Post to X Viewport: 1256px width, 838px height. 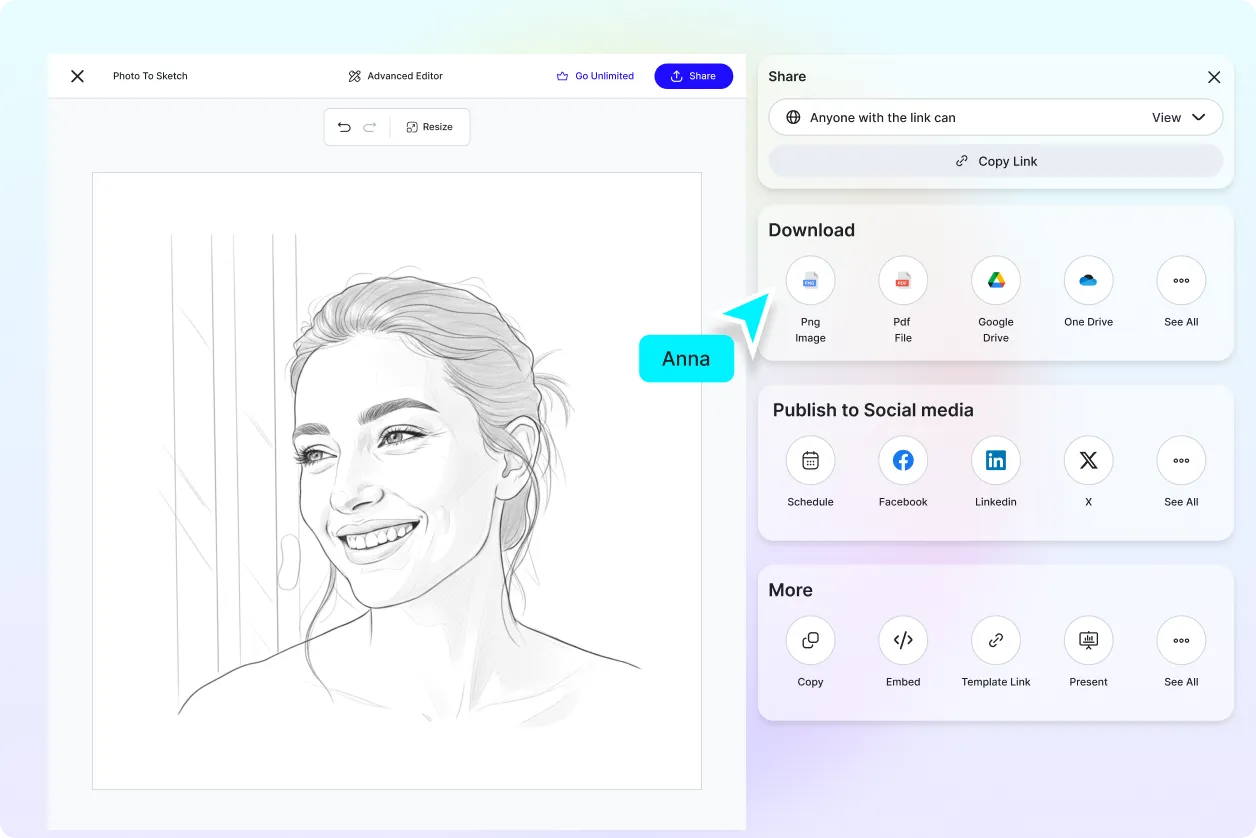point(1088,460)
